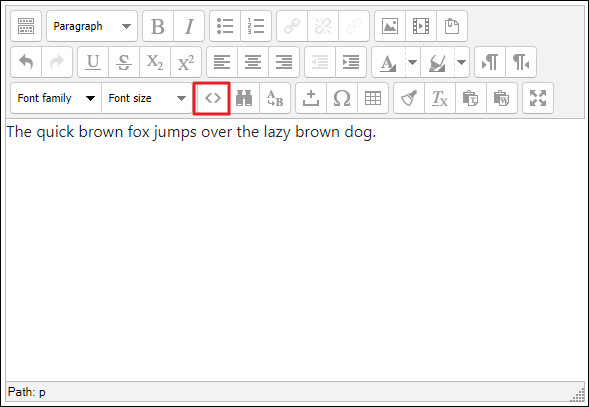Open the Font size dropdown
589x407 pixels.
click(147, 98)
